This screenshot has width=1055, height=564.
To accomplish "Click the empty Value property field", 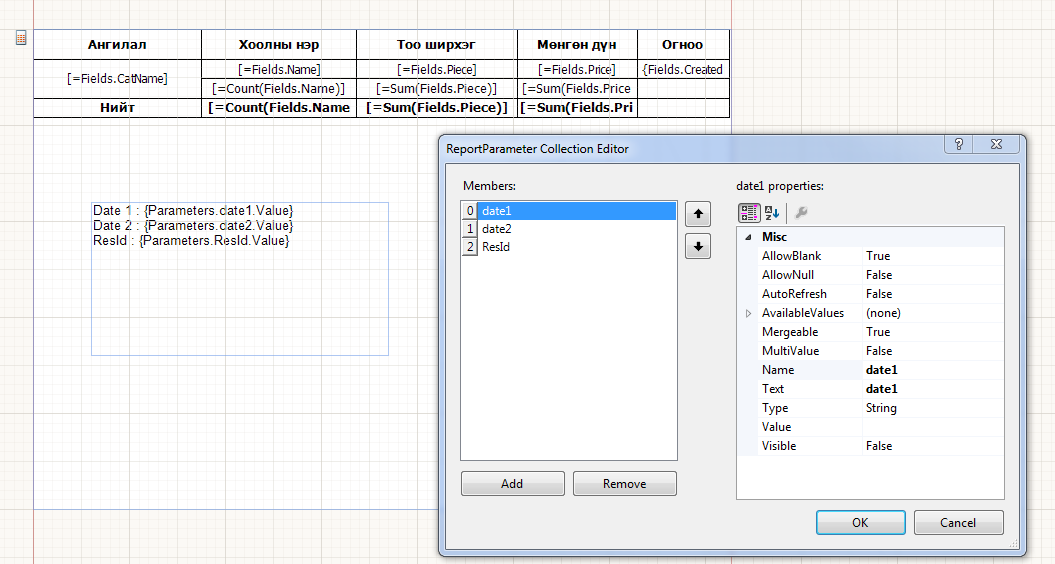I will pyautogui.click(x=932, y=427).
